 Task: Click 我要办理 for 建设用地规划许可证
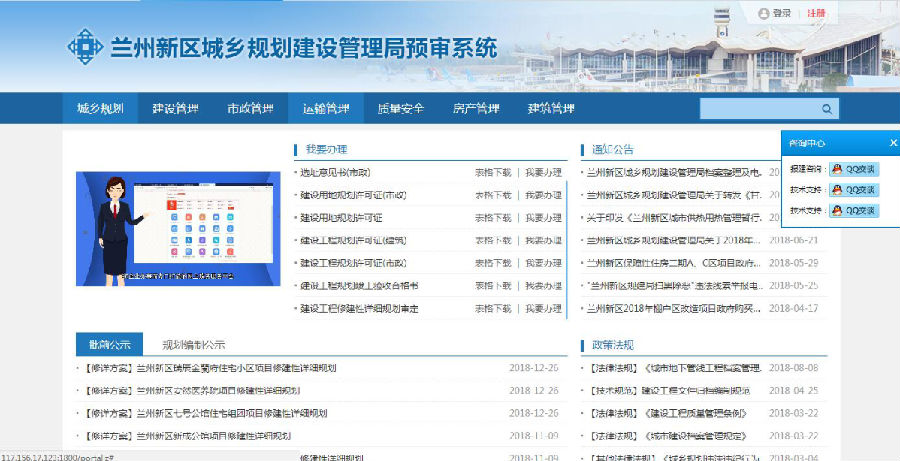[x=543, y=217]
